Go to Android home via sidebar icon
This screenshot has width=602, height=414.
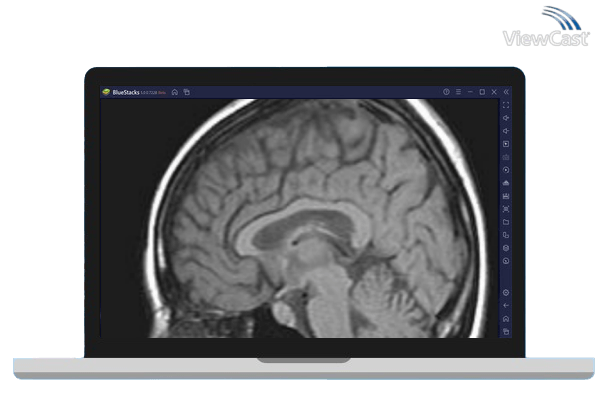(506, 319)
